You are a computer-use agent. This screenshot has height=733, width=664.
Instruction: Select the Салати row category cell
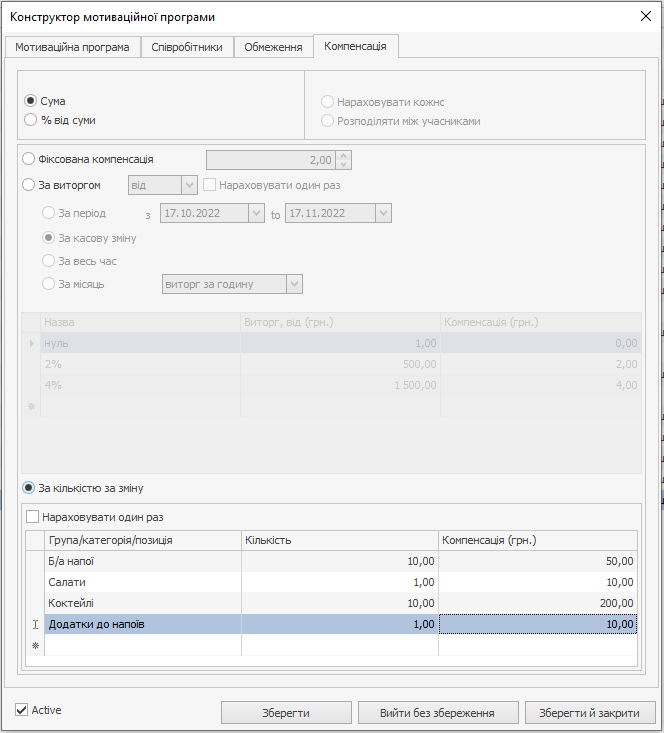[x=142, y=582]
